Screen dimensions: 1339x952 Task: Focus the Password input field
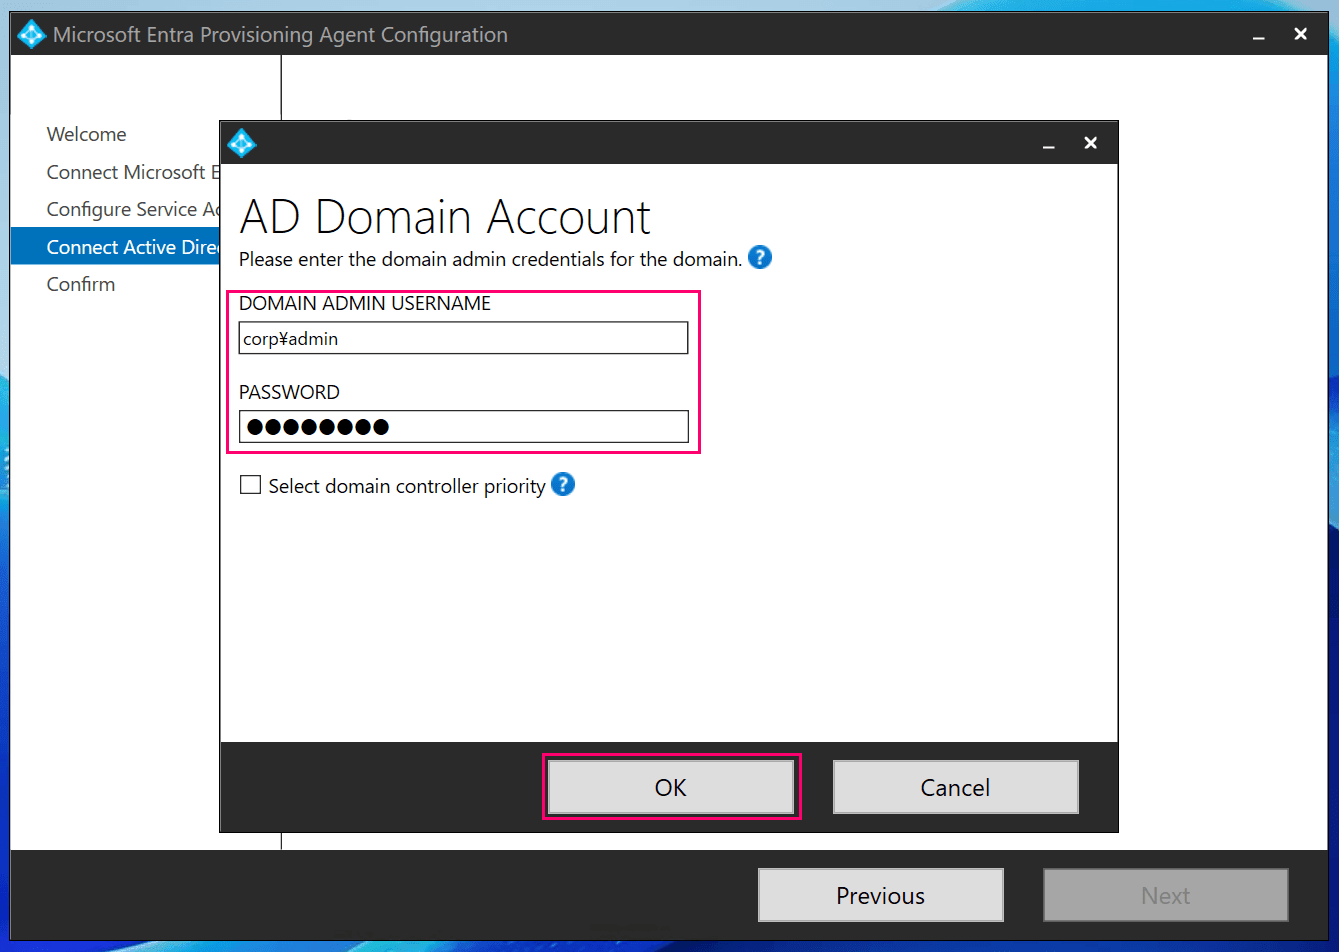(x=463, y=427)
